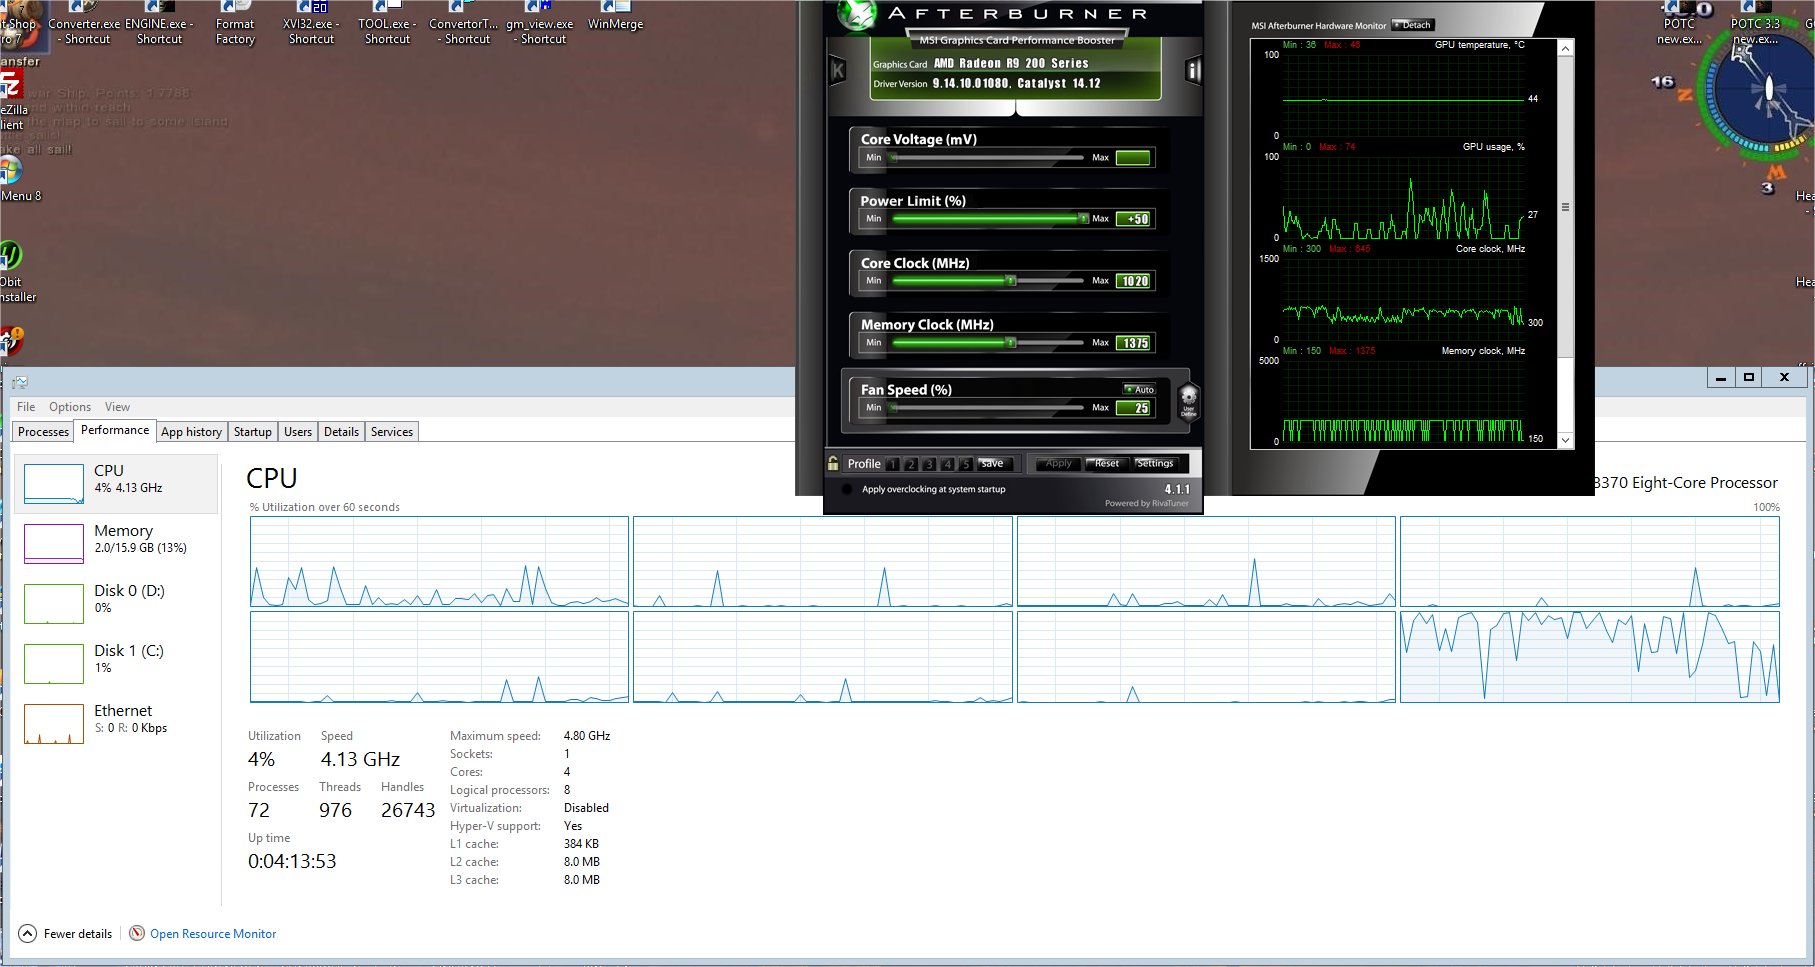Image resolution: width=1815 pixels, height=967 pixels.
Task: Collapse Task Manager with Fewer details
Action: click(x=66, y=933)
